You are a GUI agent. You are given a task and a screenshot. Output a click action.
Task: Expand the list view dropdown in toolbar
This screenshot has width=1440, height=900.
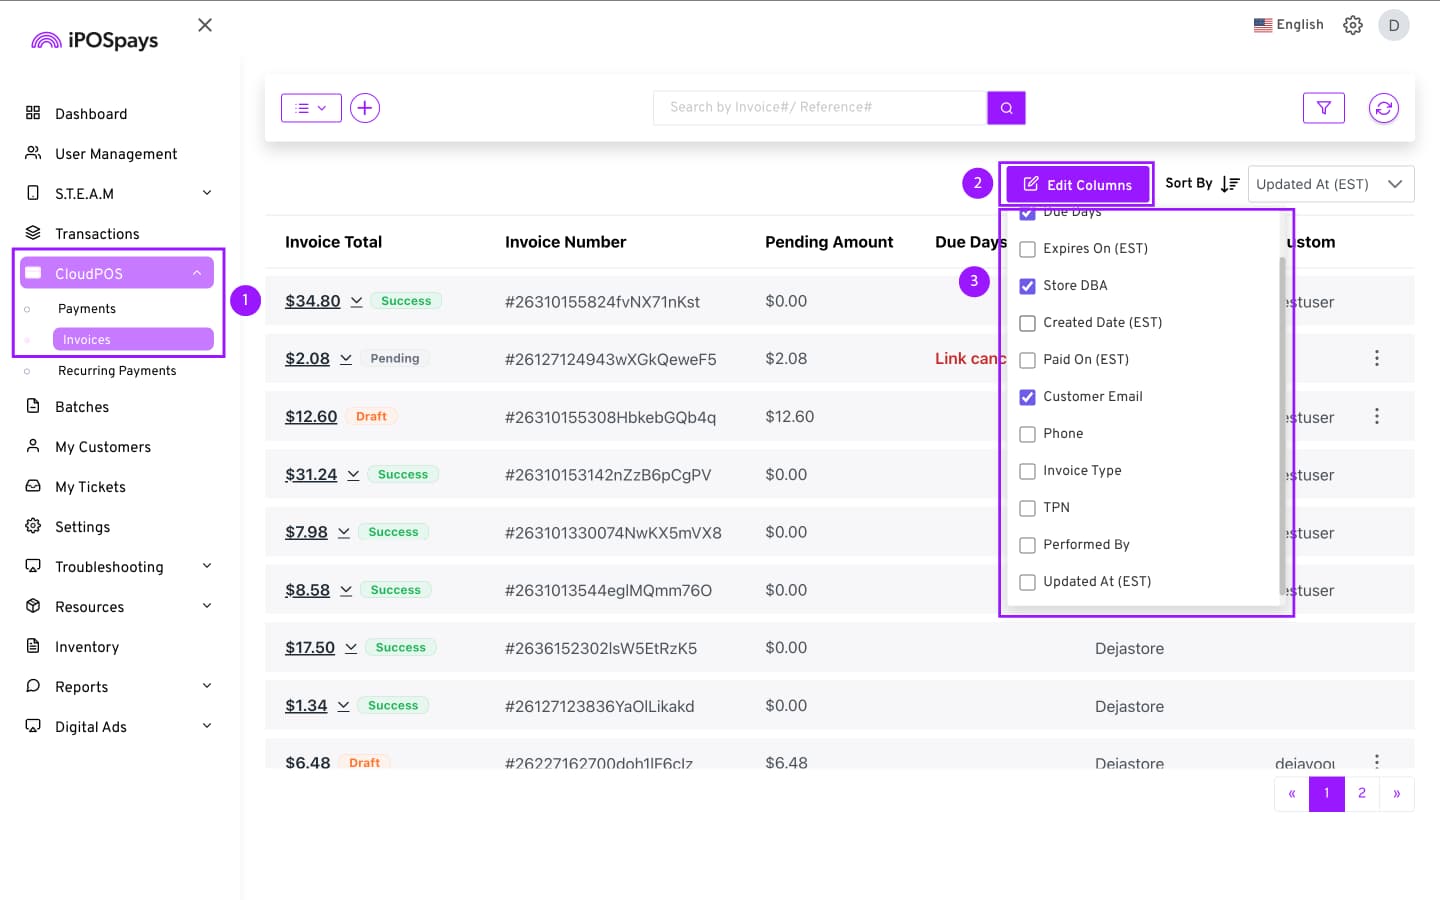click(311, 108)
